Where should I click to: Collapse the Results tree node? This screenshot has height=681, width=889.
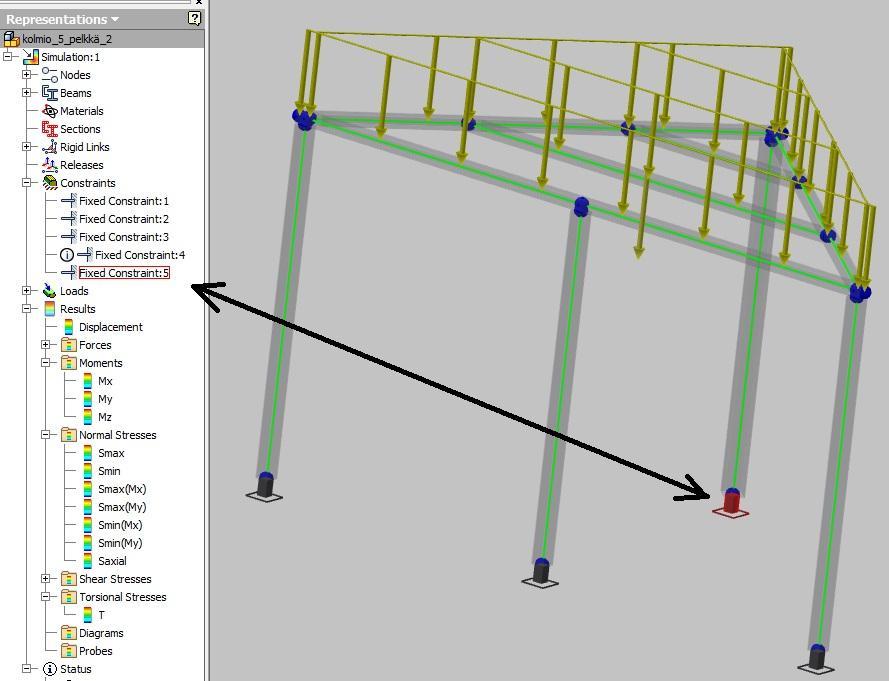(x=27, y=309)
